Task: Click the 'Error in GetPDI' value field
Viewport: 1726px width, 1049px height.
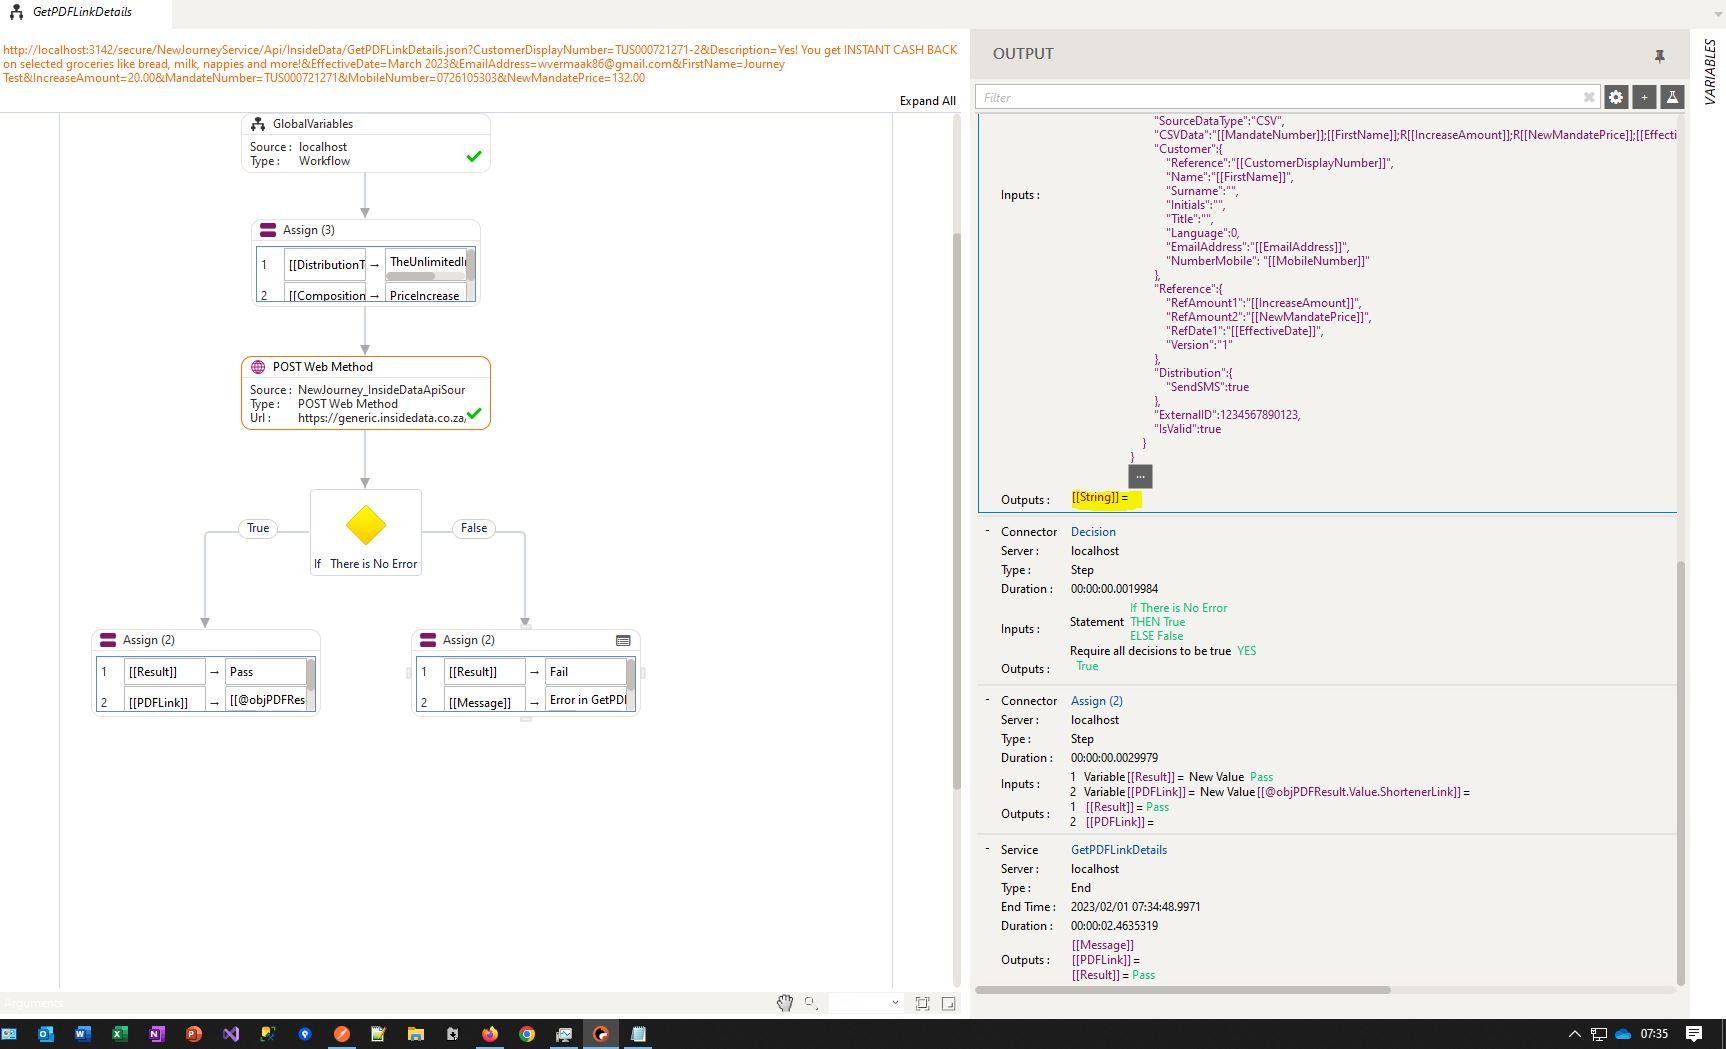Action: 586,699
